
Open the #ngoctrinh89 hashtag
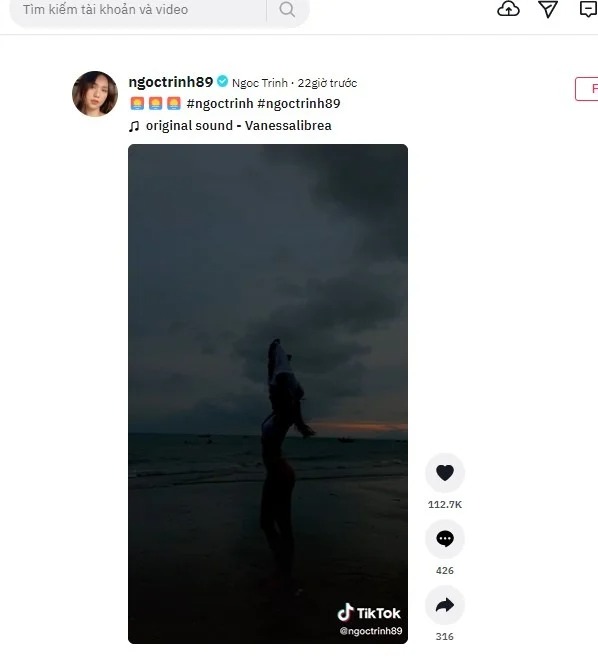coord(299,103)
